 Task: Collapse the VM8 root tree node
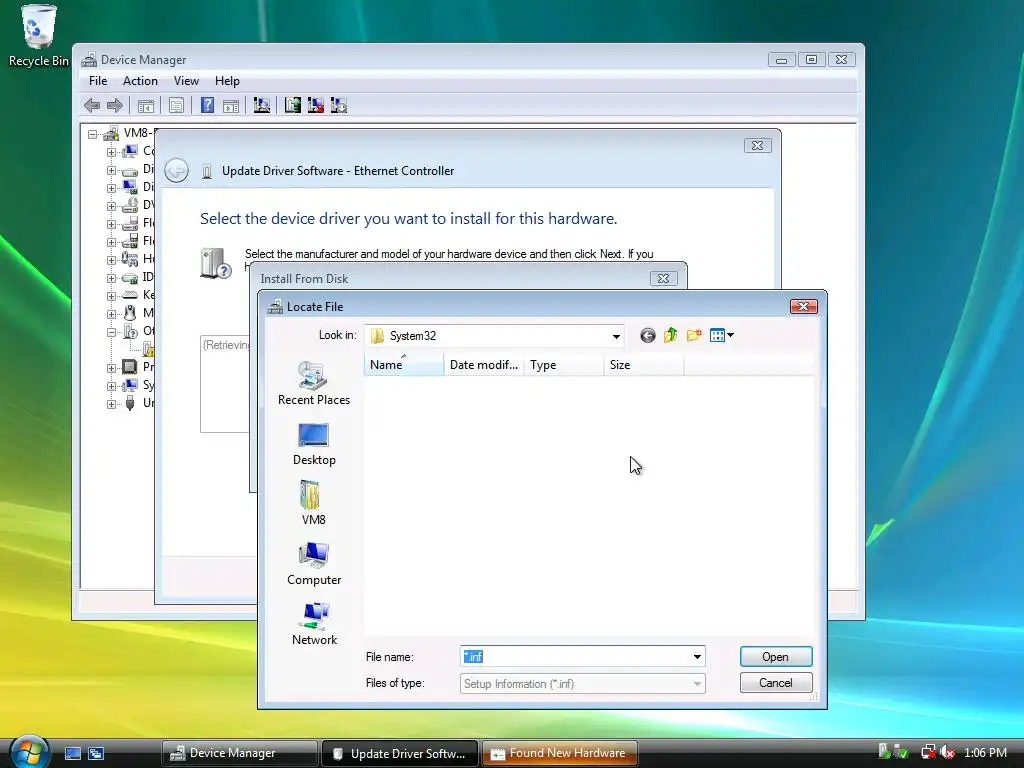coord(93,135)
